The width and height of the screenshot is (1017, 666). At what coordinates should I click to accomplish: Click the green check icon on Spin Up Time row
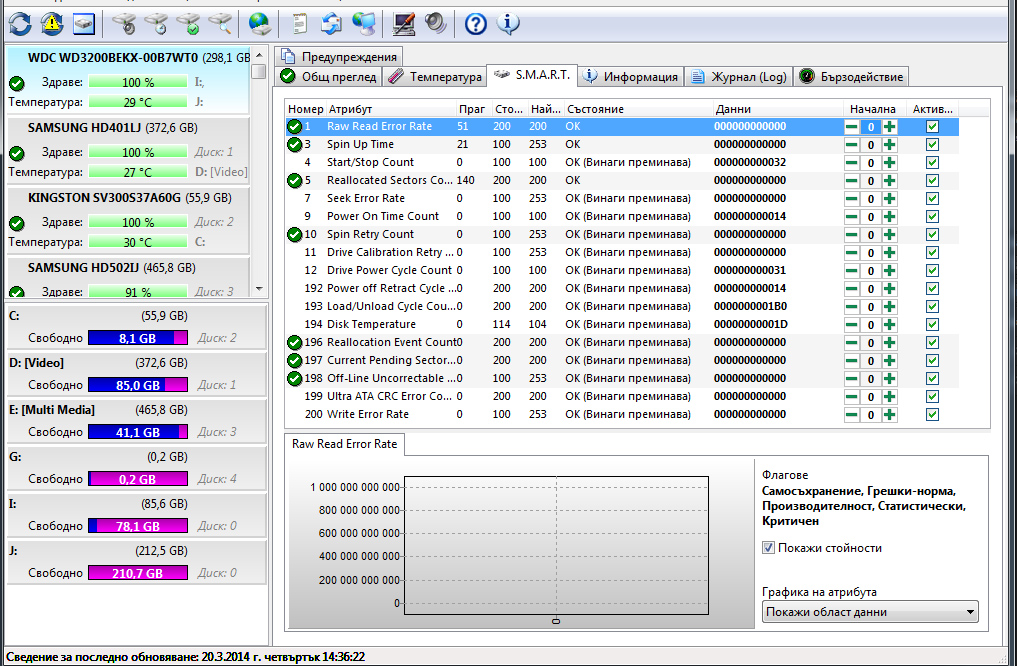pos(294,145)
